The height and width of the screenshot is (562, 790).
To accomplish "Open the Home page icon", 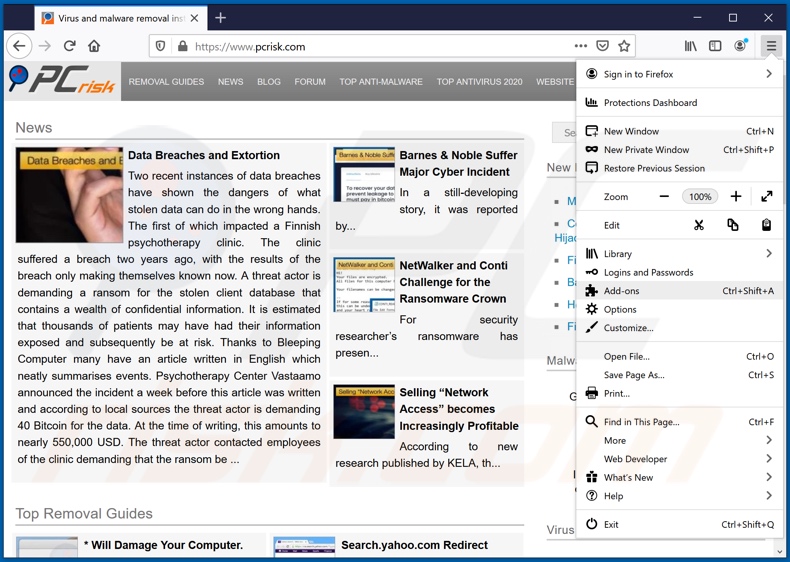I will coord(94,46).
